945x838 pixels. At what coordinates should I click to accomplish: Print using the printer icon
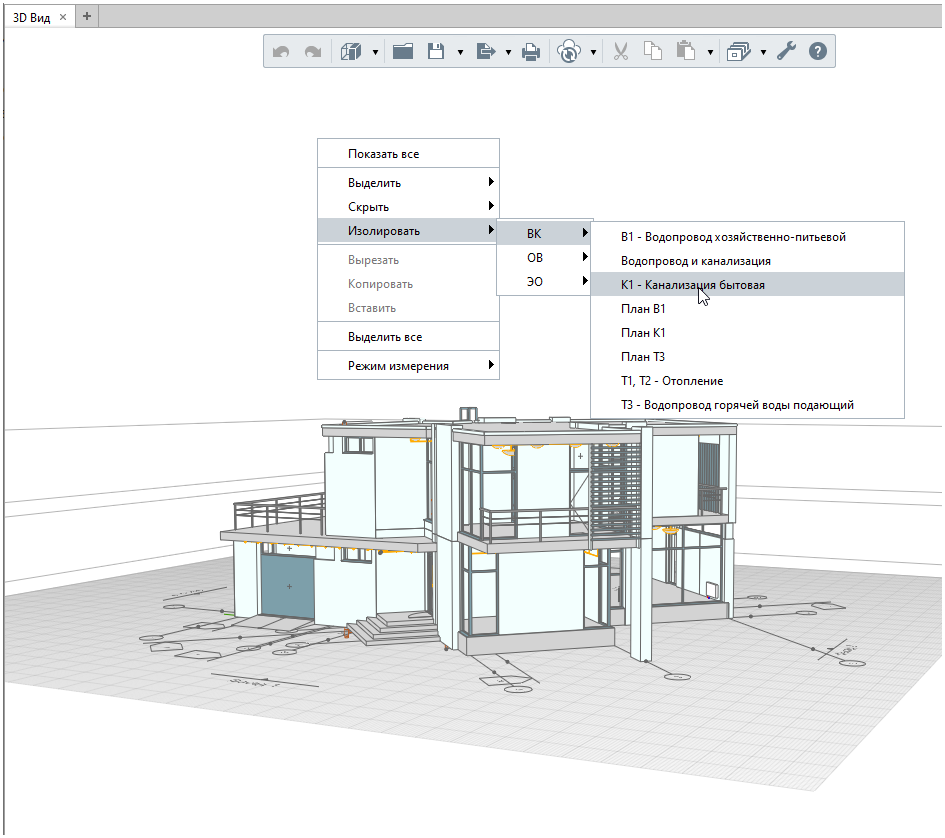click(531, 52)
